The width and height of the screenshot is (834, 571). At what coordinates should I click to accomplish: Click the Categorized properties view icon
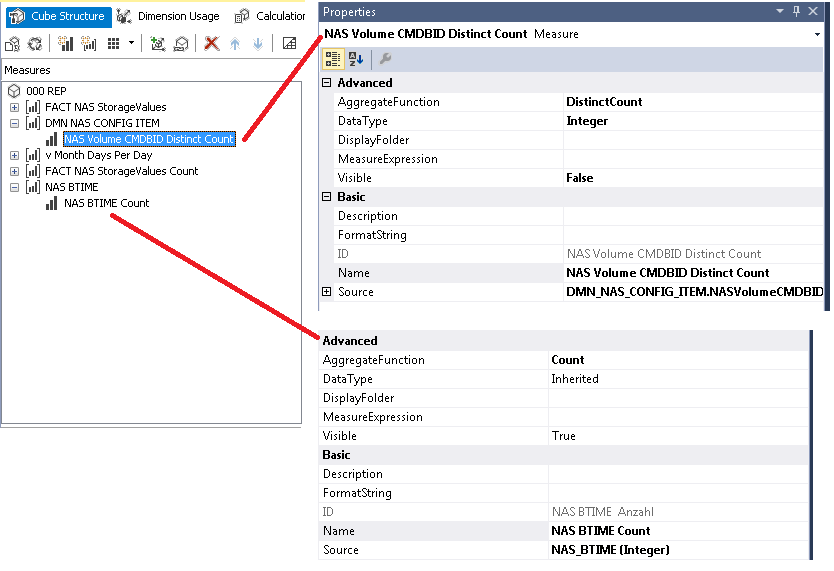[x=333, y=58]
